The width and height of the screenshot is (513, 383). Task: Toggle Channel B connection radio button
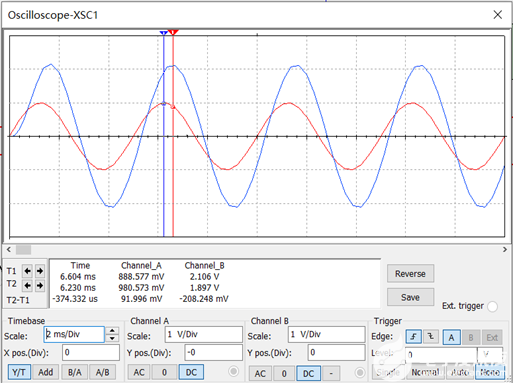coord(360,372)
